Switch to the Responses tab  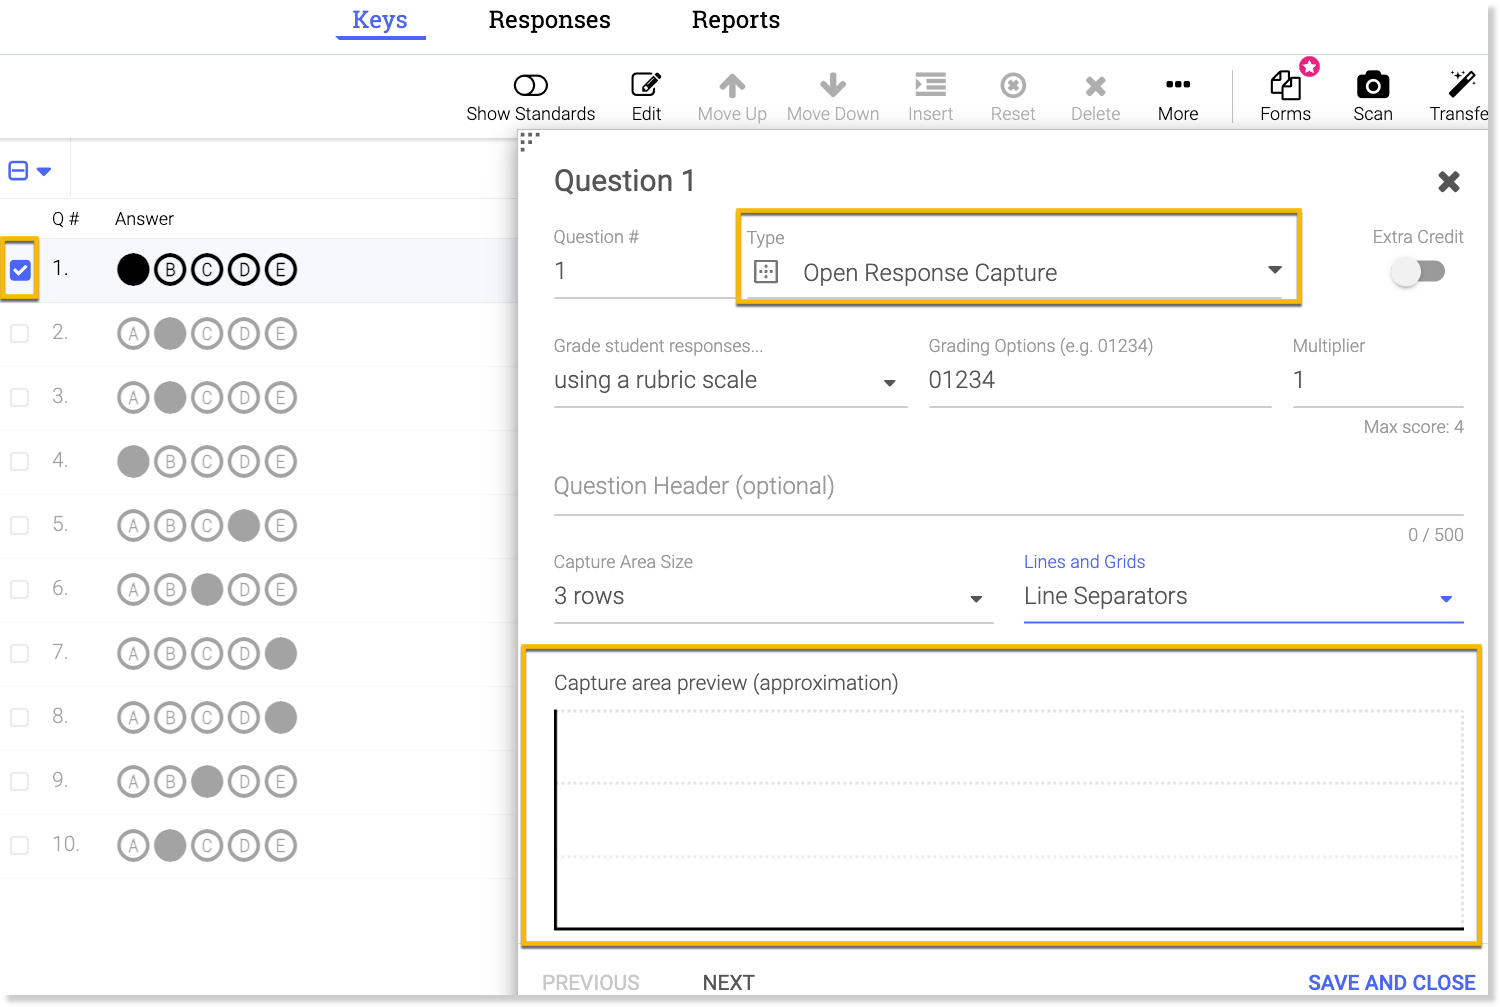(x=549, y=20)
